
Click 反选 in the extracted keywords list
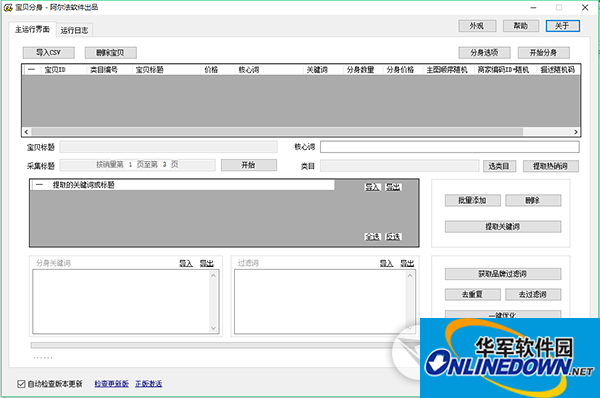coord(393,237)
